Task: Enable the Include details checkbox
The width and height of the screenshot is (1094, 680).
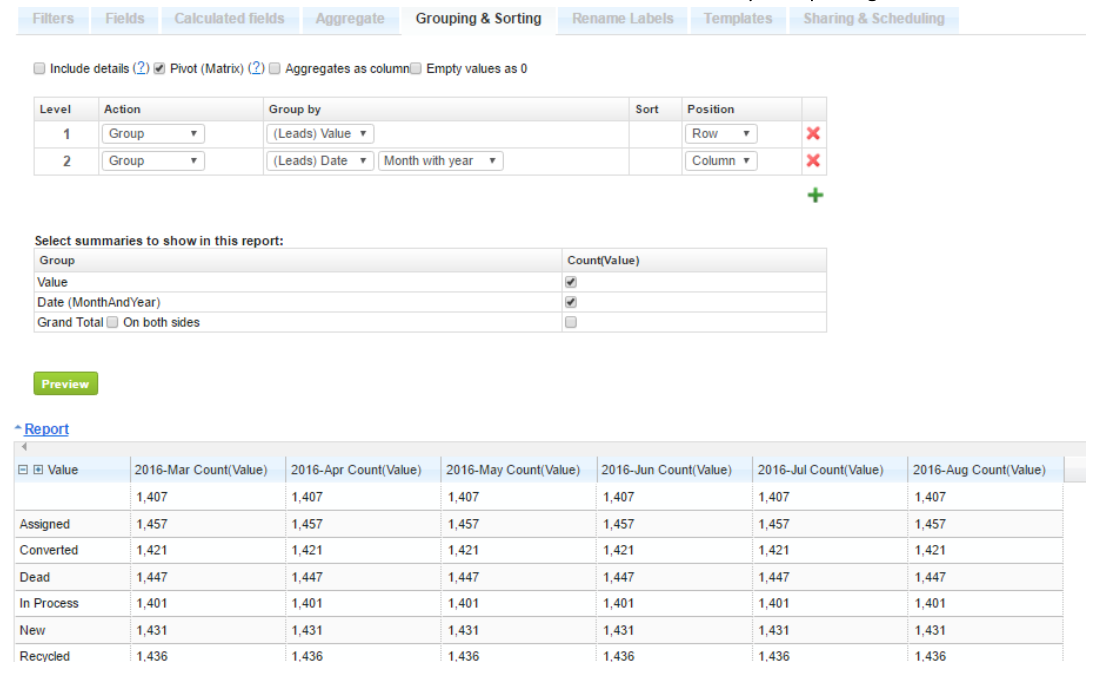Action: 40,69
